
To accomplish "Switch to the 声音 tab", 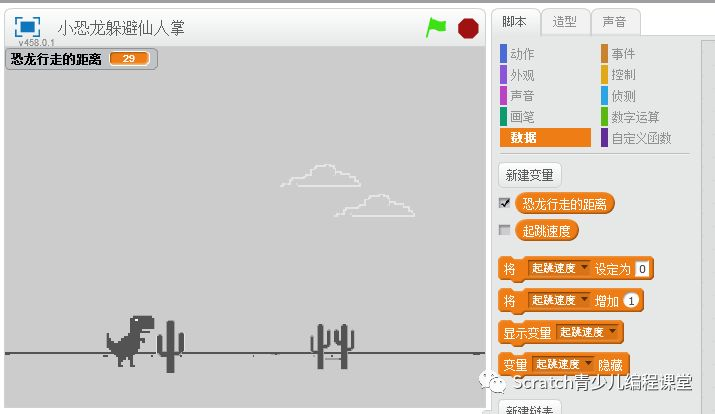I will 615,22.
